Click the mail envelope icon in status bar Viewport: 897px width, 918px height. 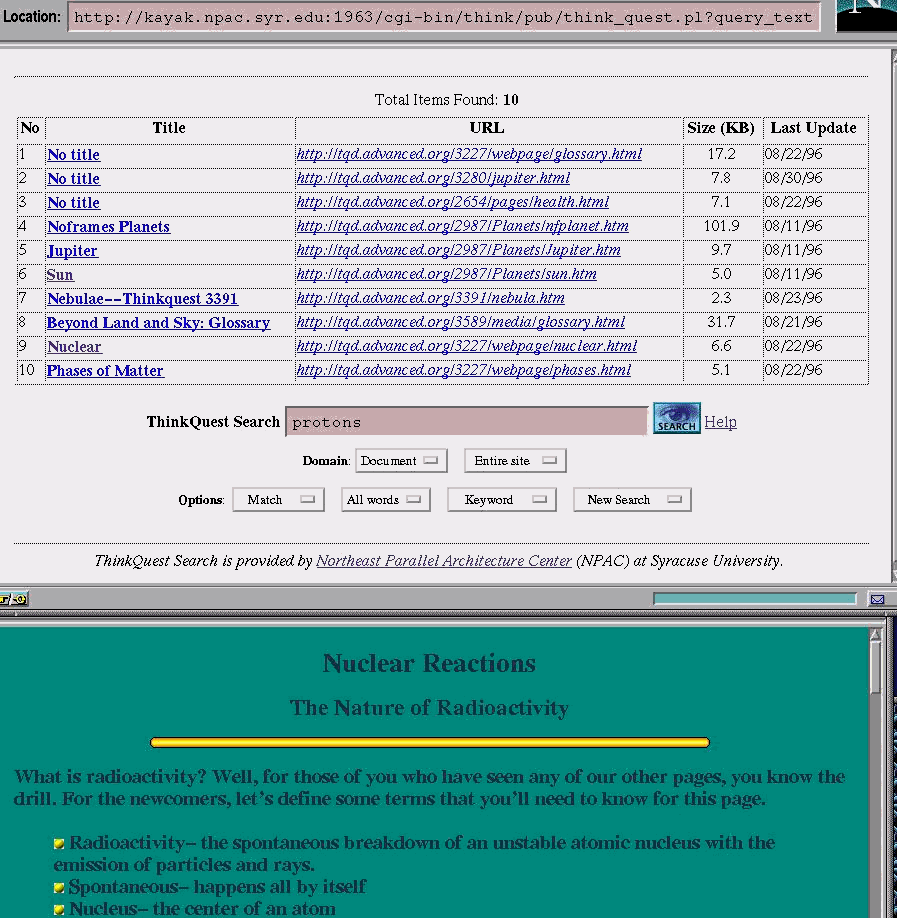tap(877, 599)
